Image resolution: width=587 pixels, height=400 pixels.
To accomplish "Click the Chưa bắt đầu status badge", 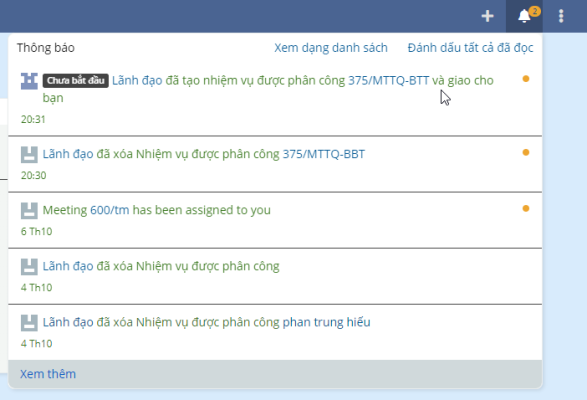I will [76, 81].
